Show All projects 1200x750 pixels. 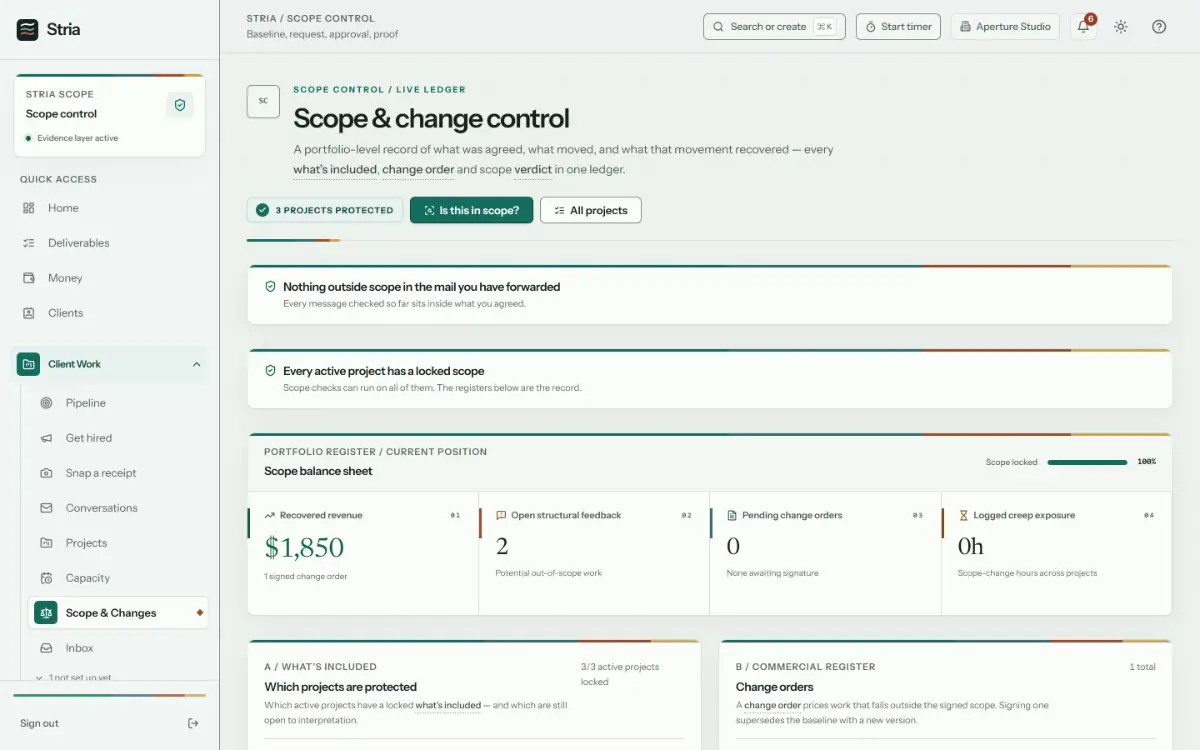pyautogui.click(x=590, y=210)
